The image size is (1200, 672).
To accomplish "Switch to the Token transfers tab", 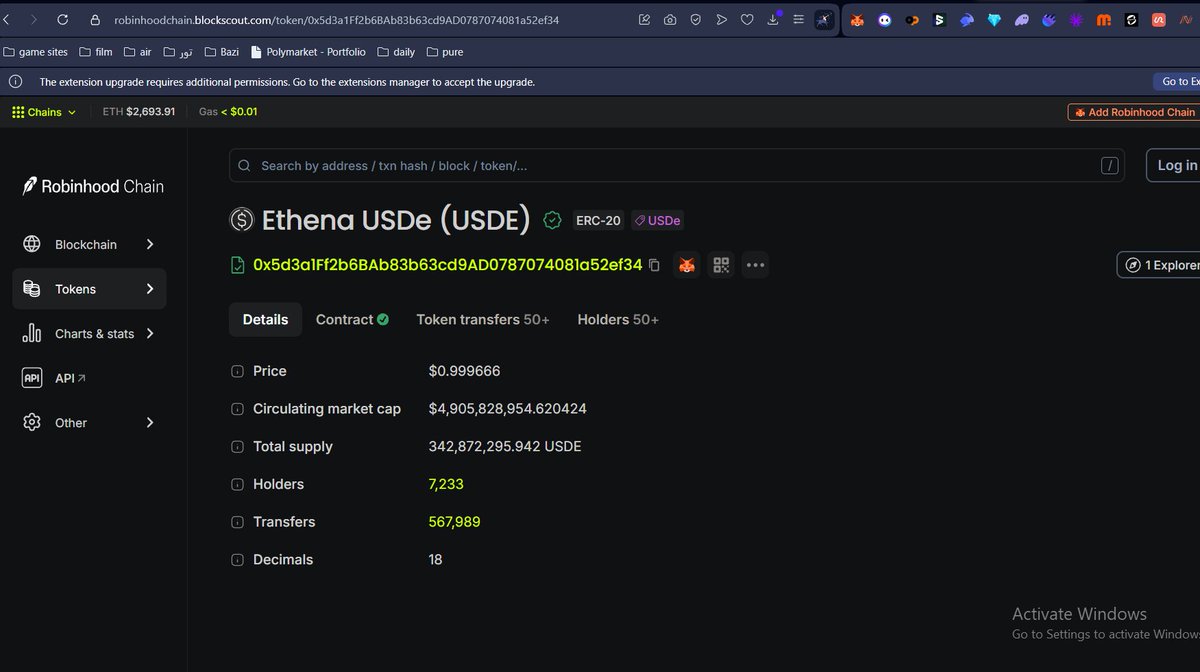I will pyautogui.click(x=483, y=320).
